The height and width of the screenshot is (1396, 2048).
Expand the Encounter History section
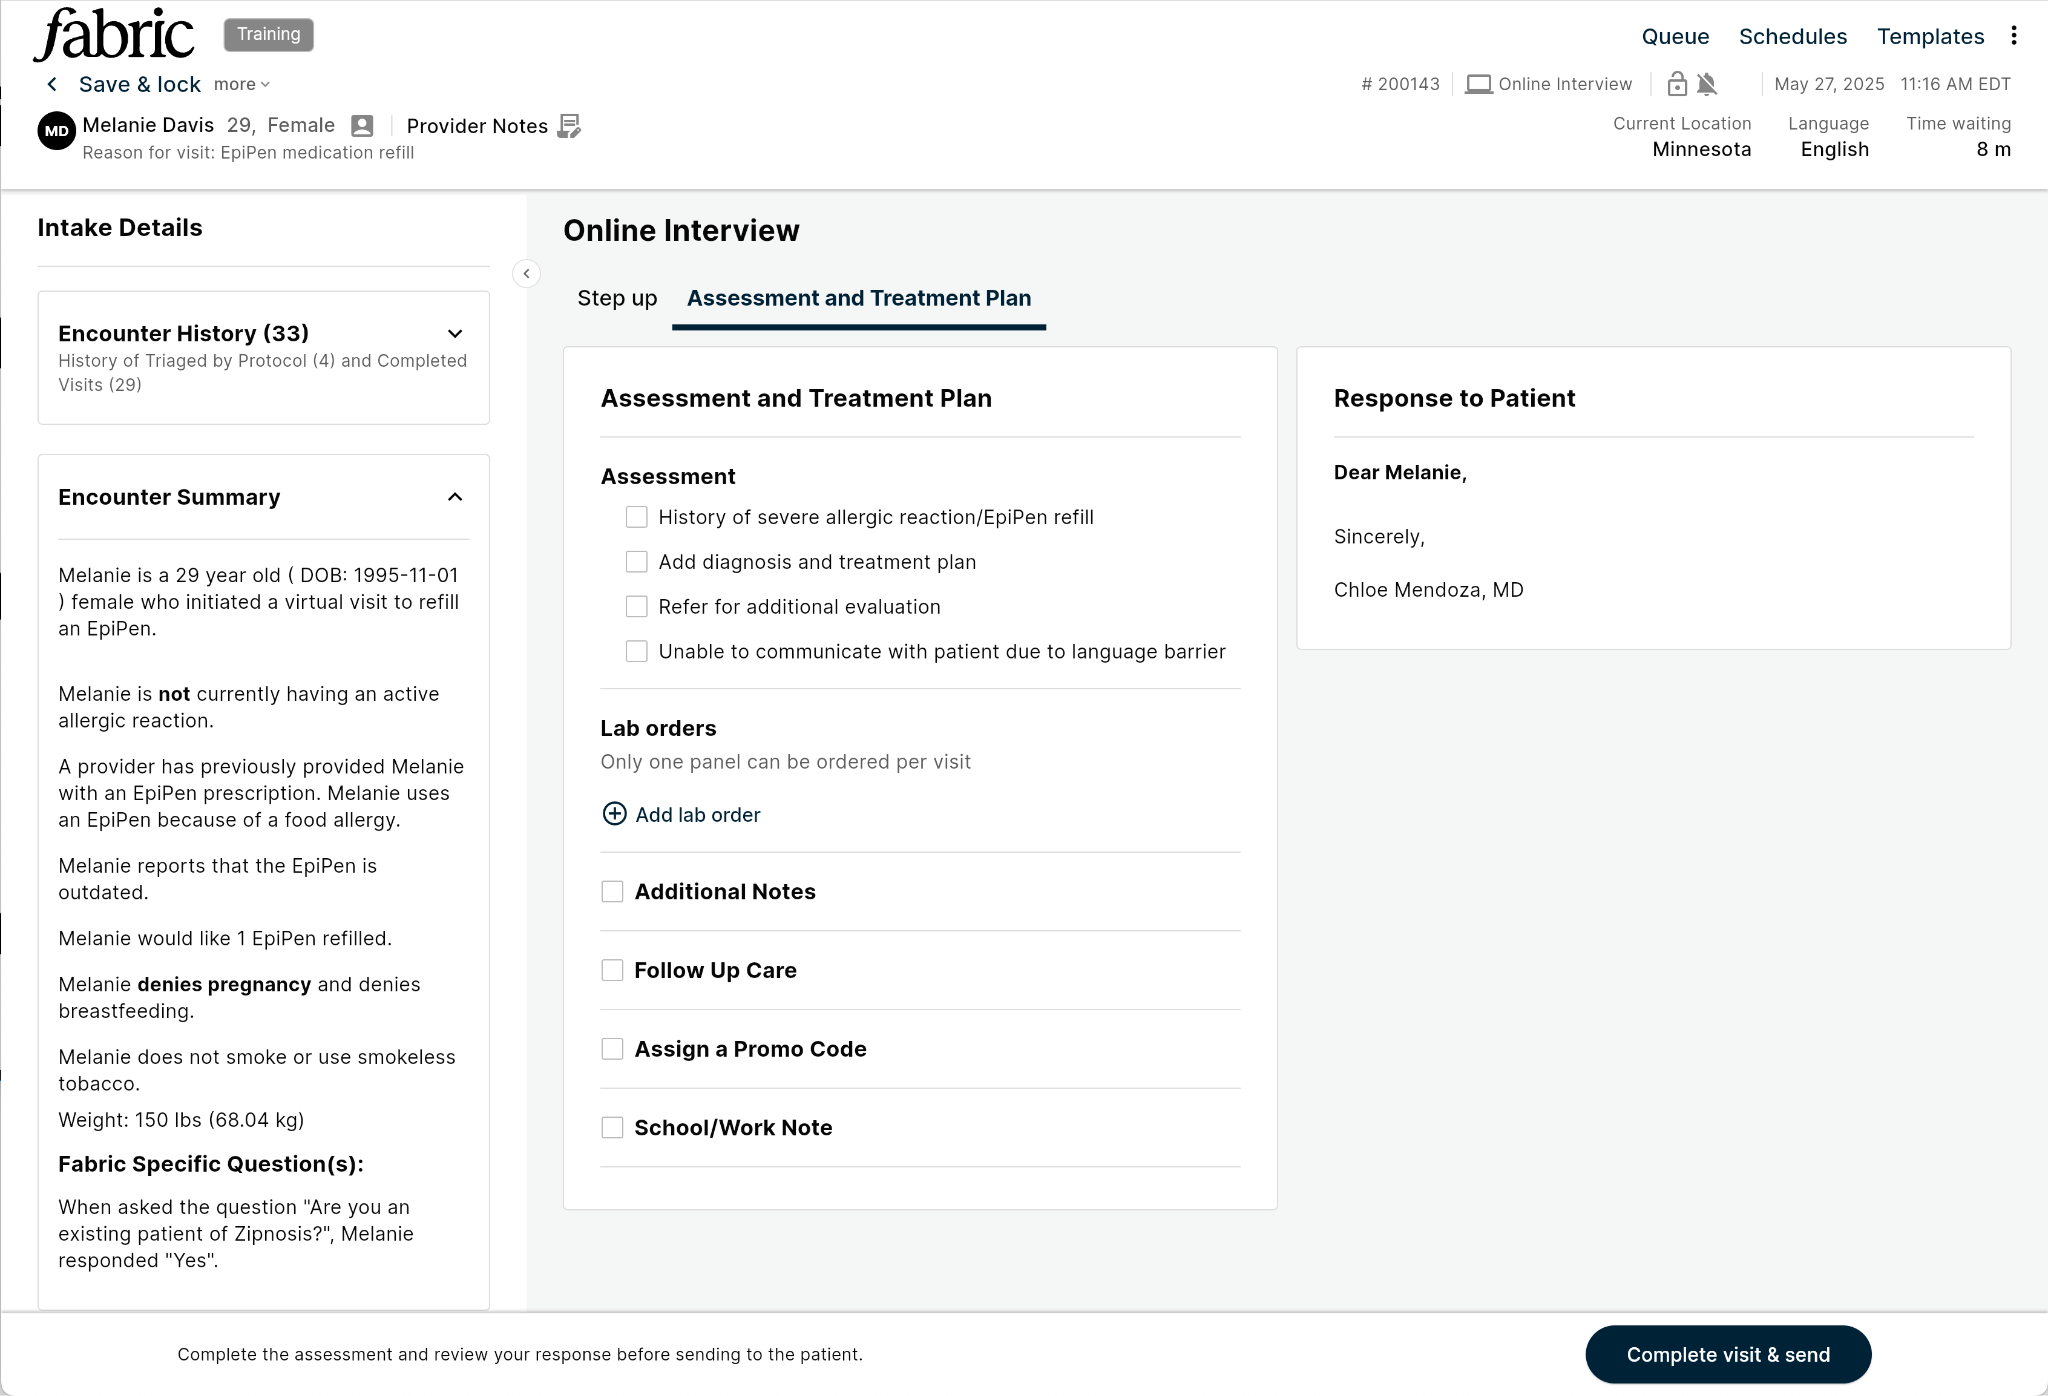(x=455, y=334)
